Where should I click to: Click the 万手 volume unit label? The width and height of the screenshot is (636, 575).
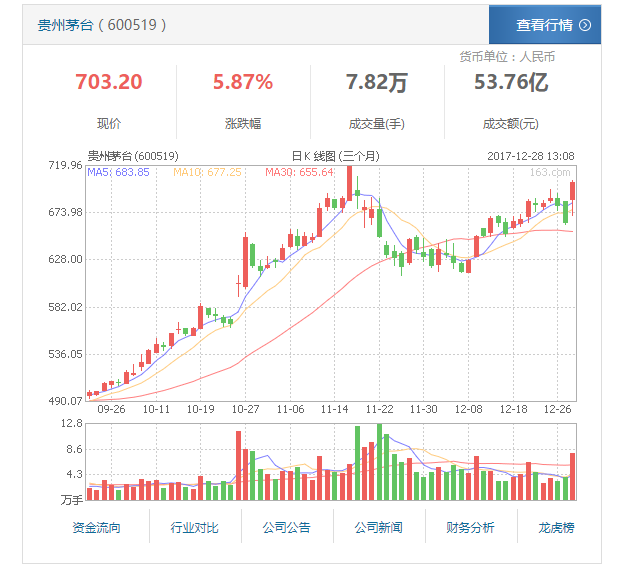point(72,500)
